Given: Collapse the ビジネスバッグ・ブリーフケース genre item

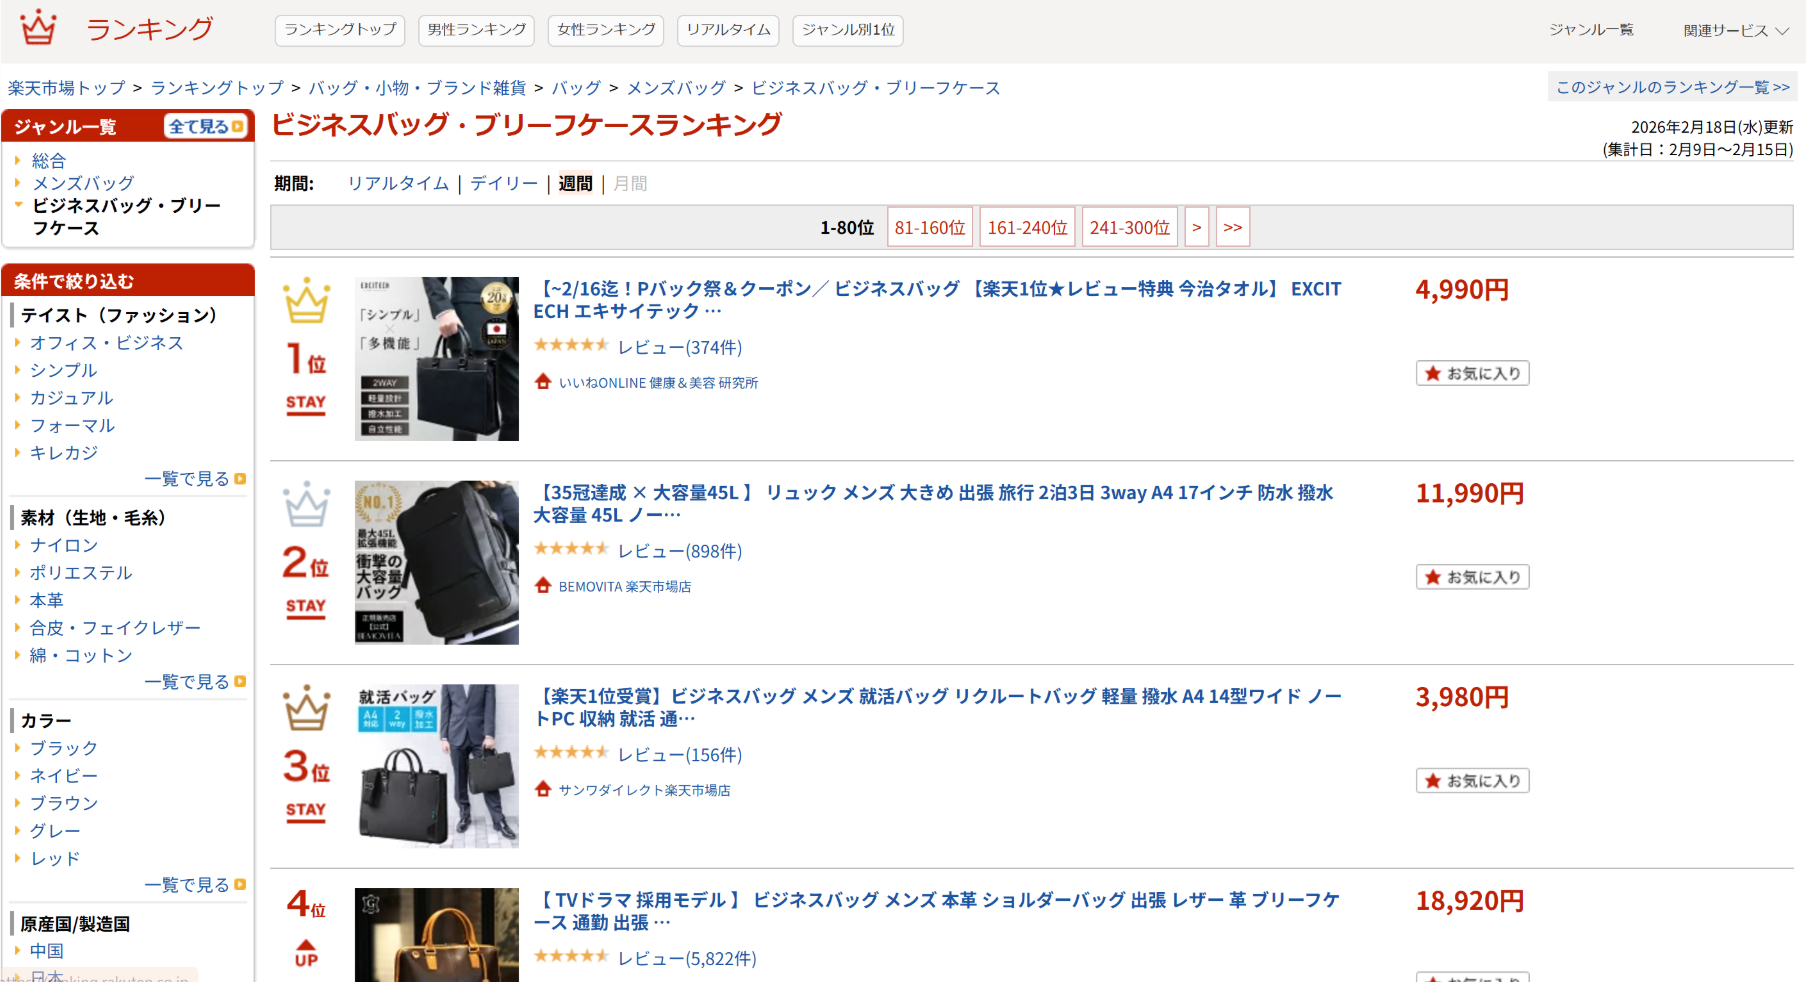Looking at the screenshot, I should (18, 205).
